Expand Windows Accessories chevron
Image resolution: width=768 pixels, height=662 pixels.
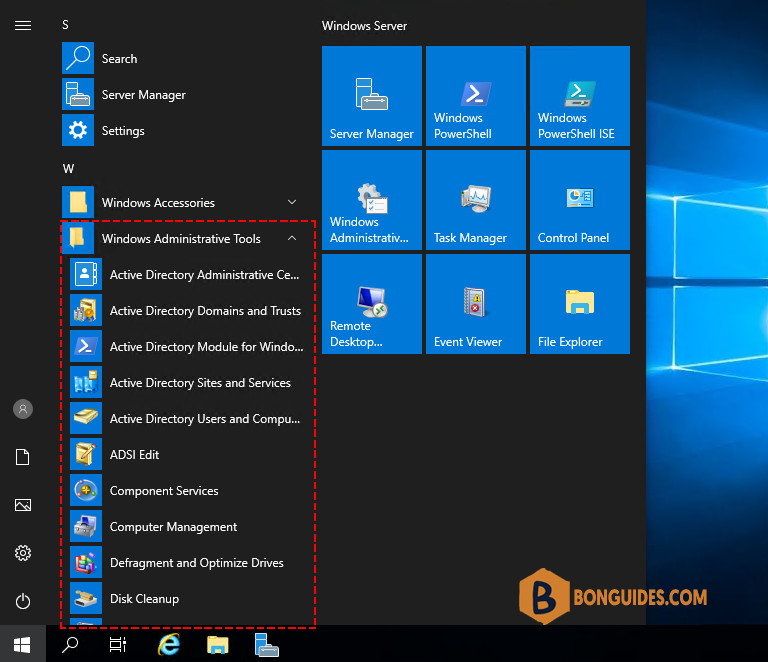292,202
